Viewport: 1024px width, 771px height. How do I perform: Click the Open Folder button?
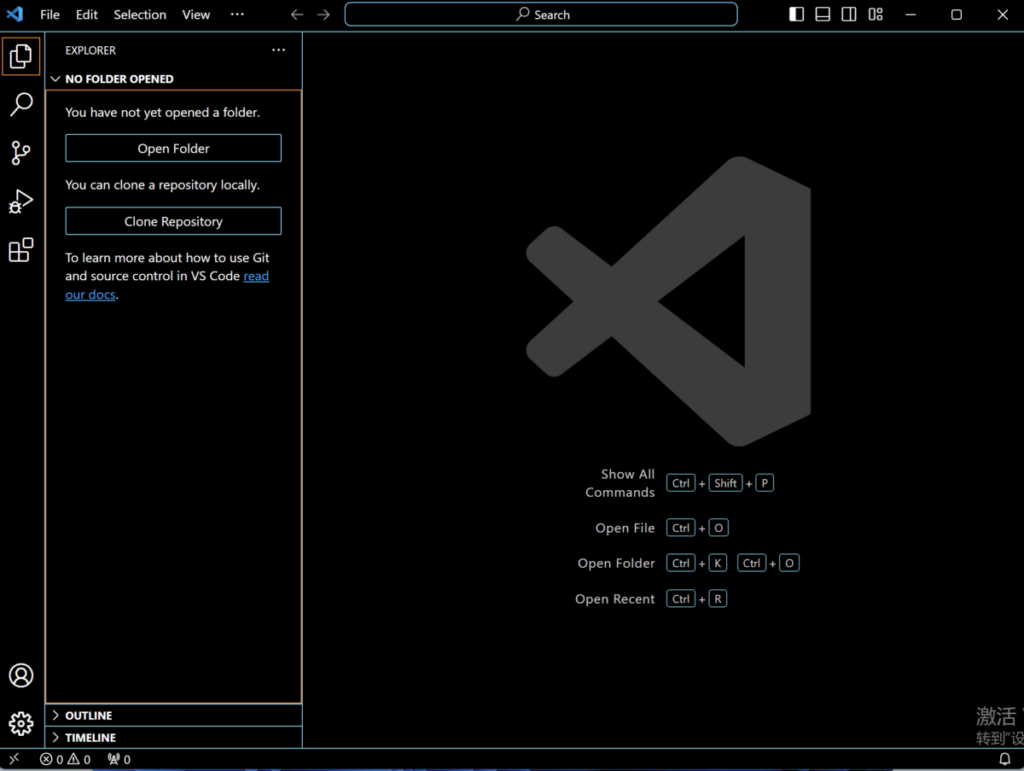coord(174,148)
